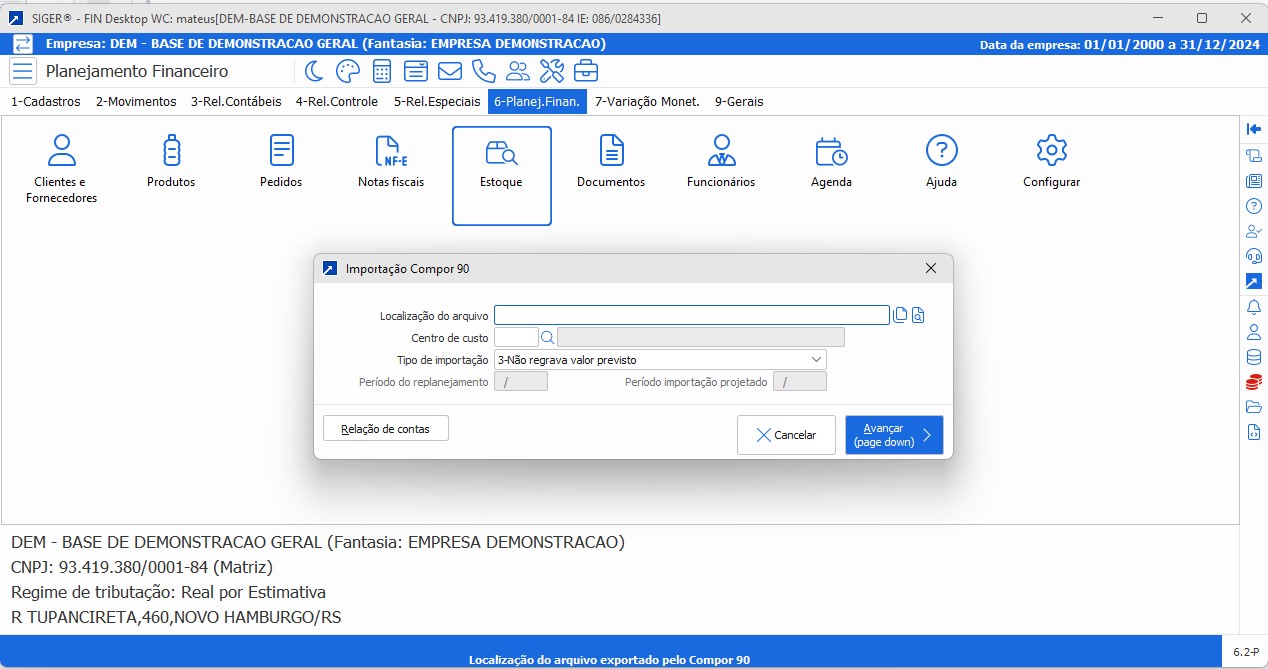Click the Relação de contas button
This screenshot has width=1268, height=669.
click(x=385, y=428)
